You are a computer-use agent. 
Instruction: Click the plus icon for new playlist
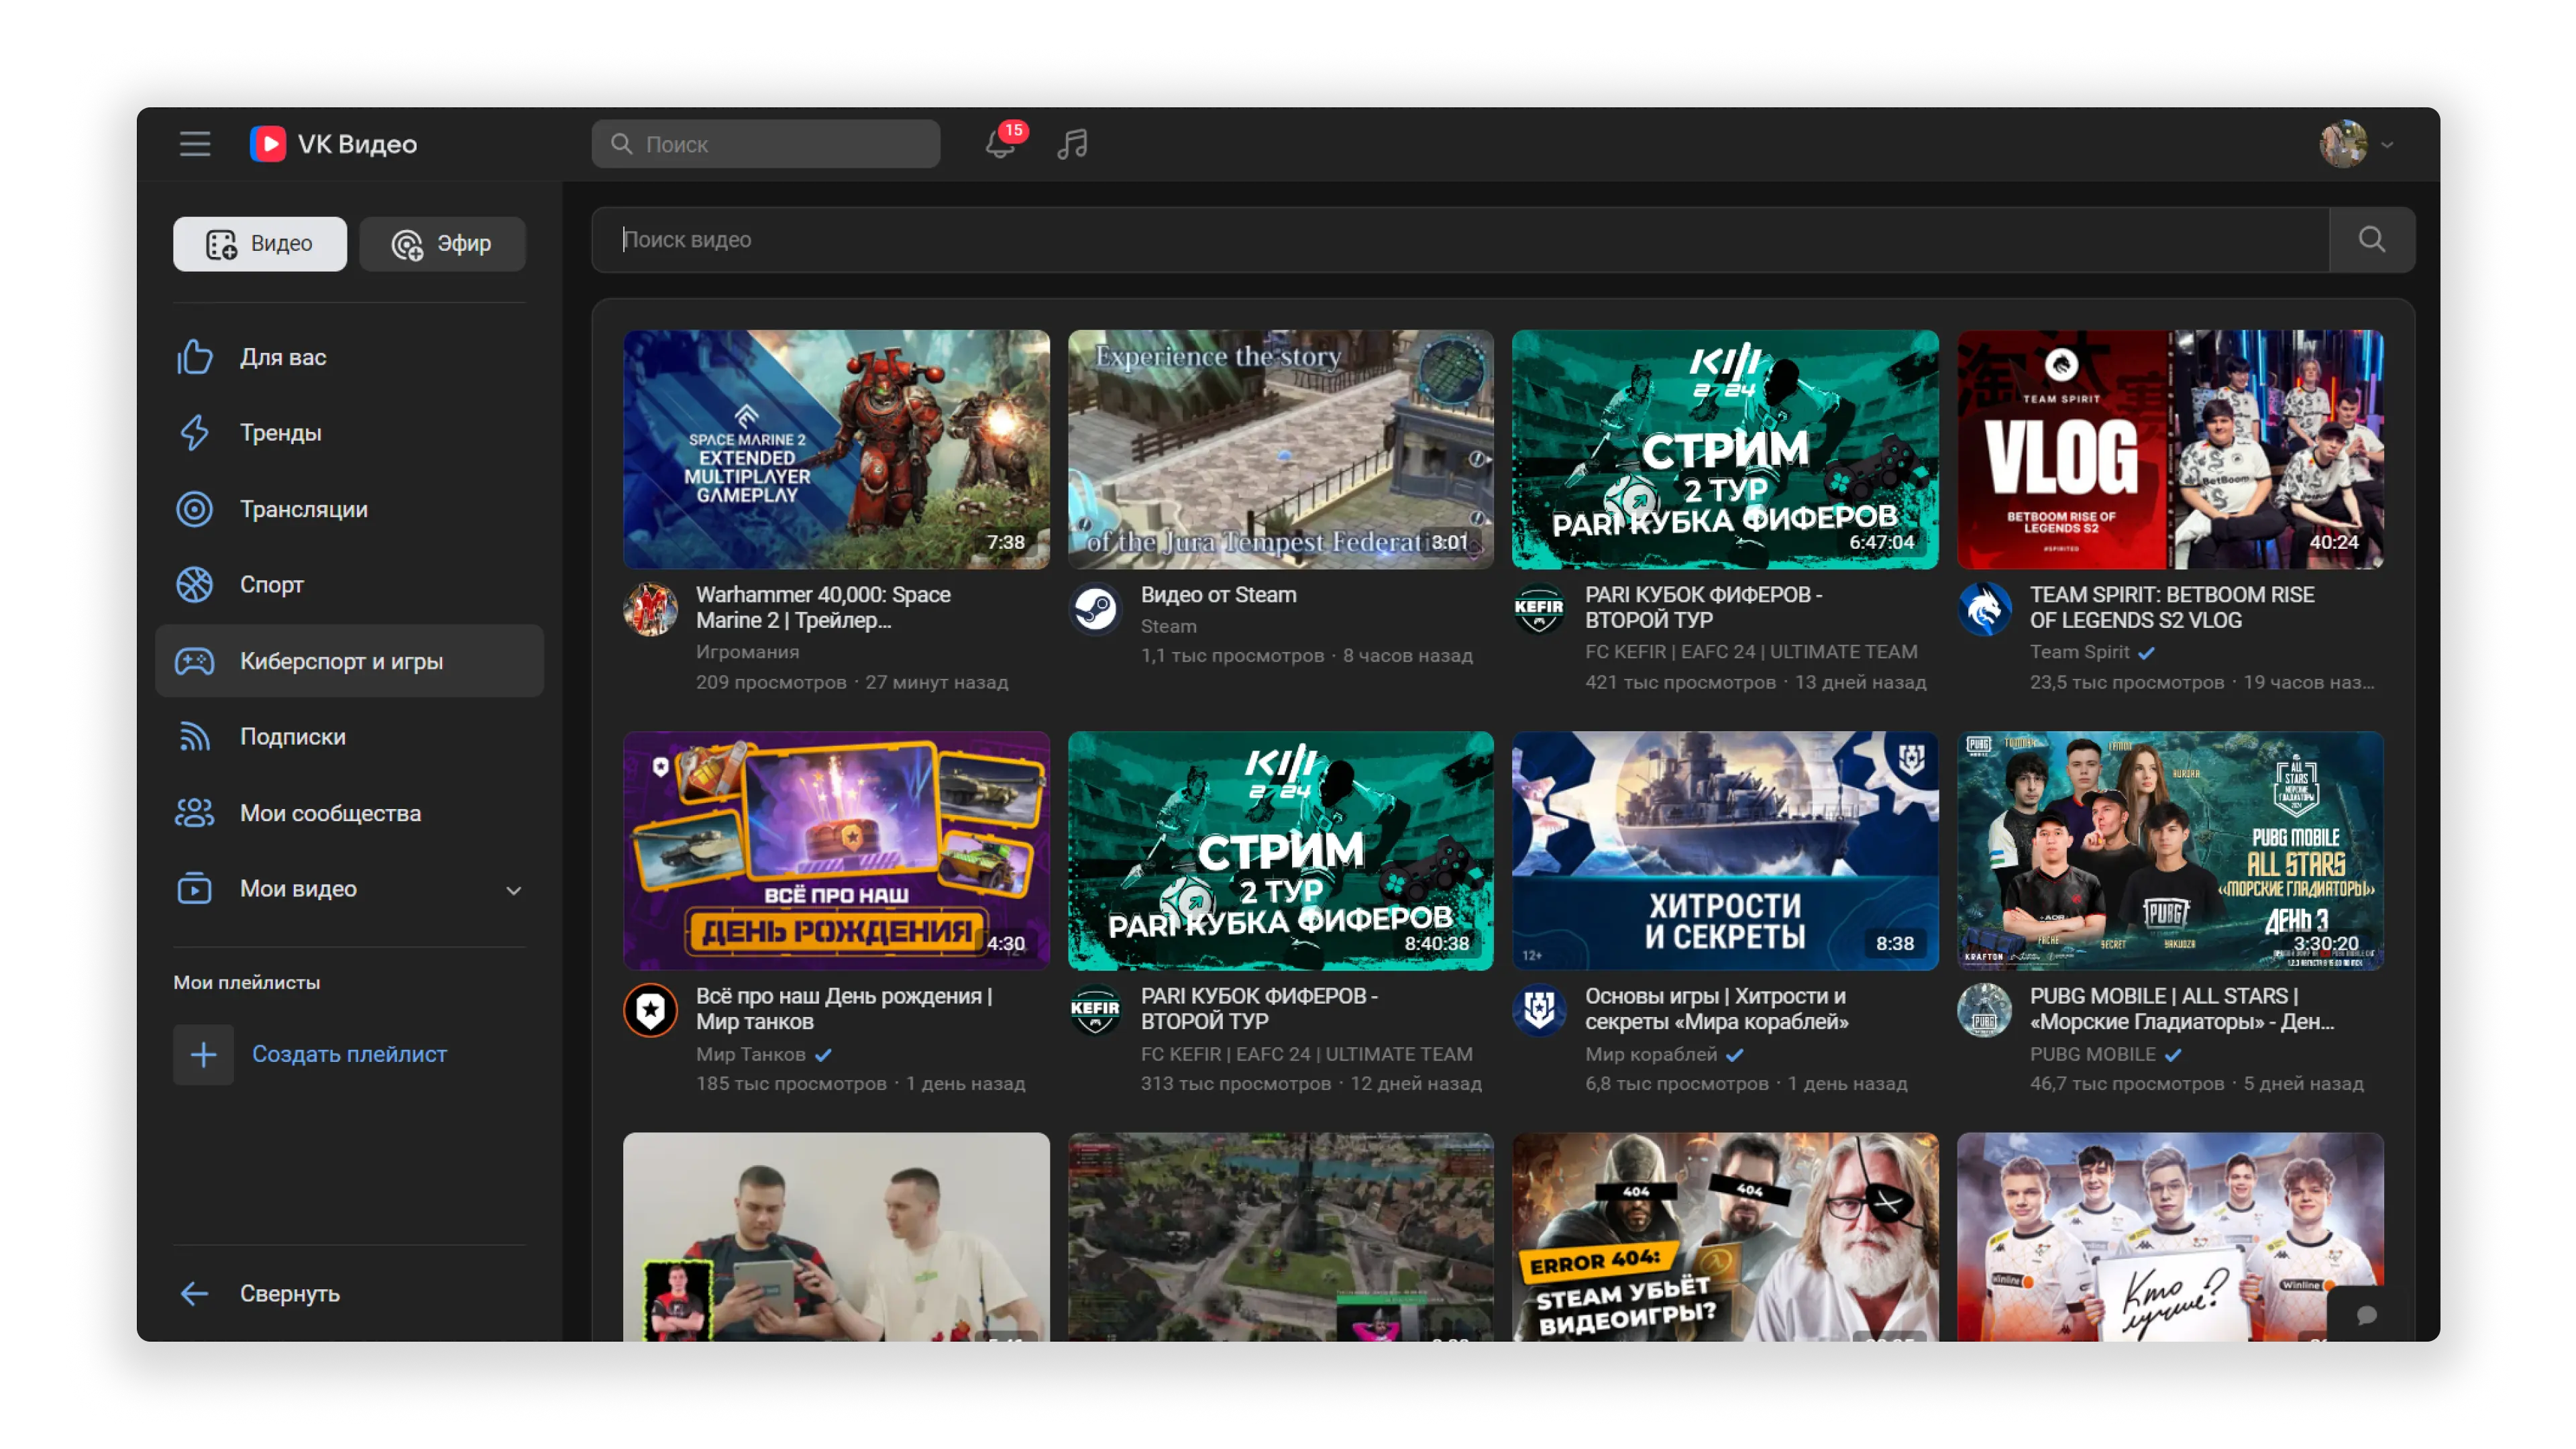(x=203, y=1054)
